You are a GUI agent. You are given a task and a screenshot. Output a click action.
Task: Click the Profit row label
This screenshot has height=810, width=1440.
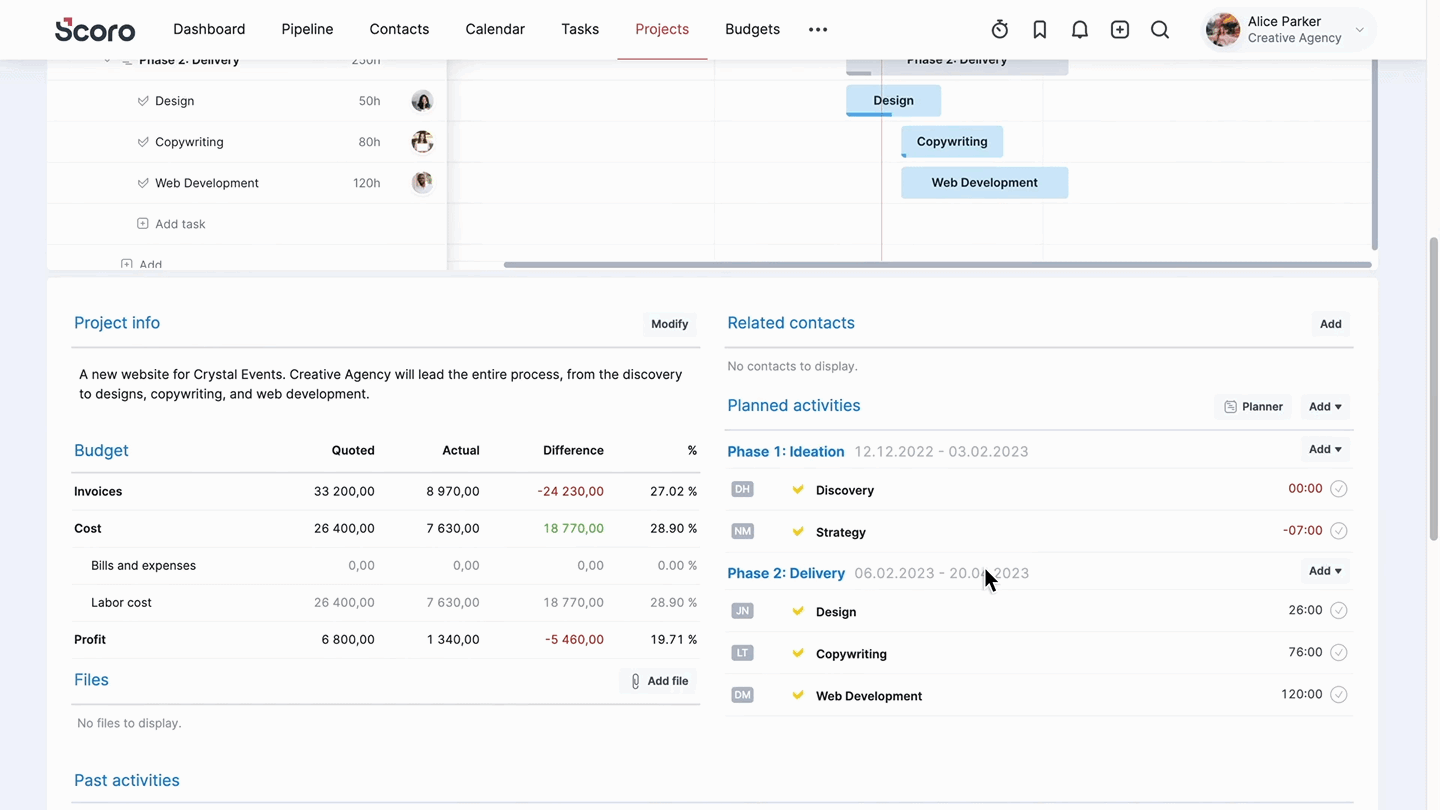[90, 639]
